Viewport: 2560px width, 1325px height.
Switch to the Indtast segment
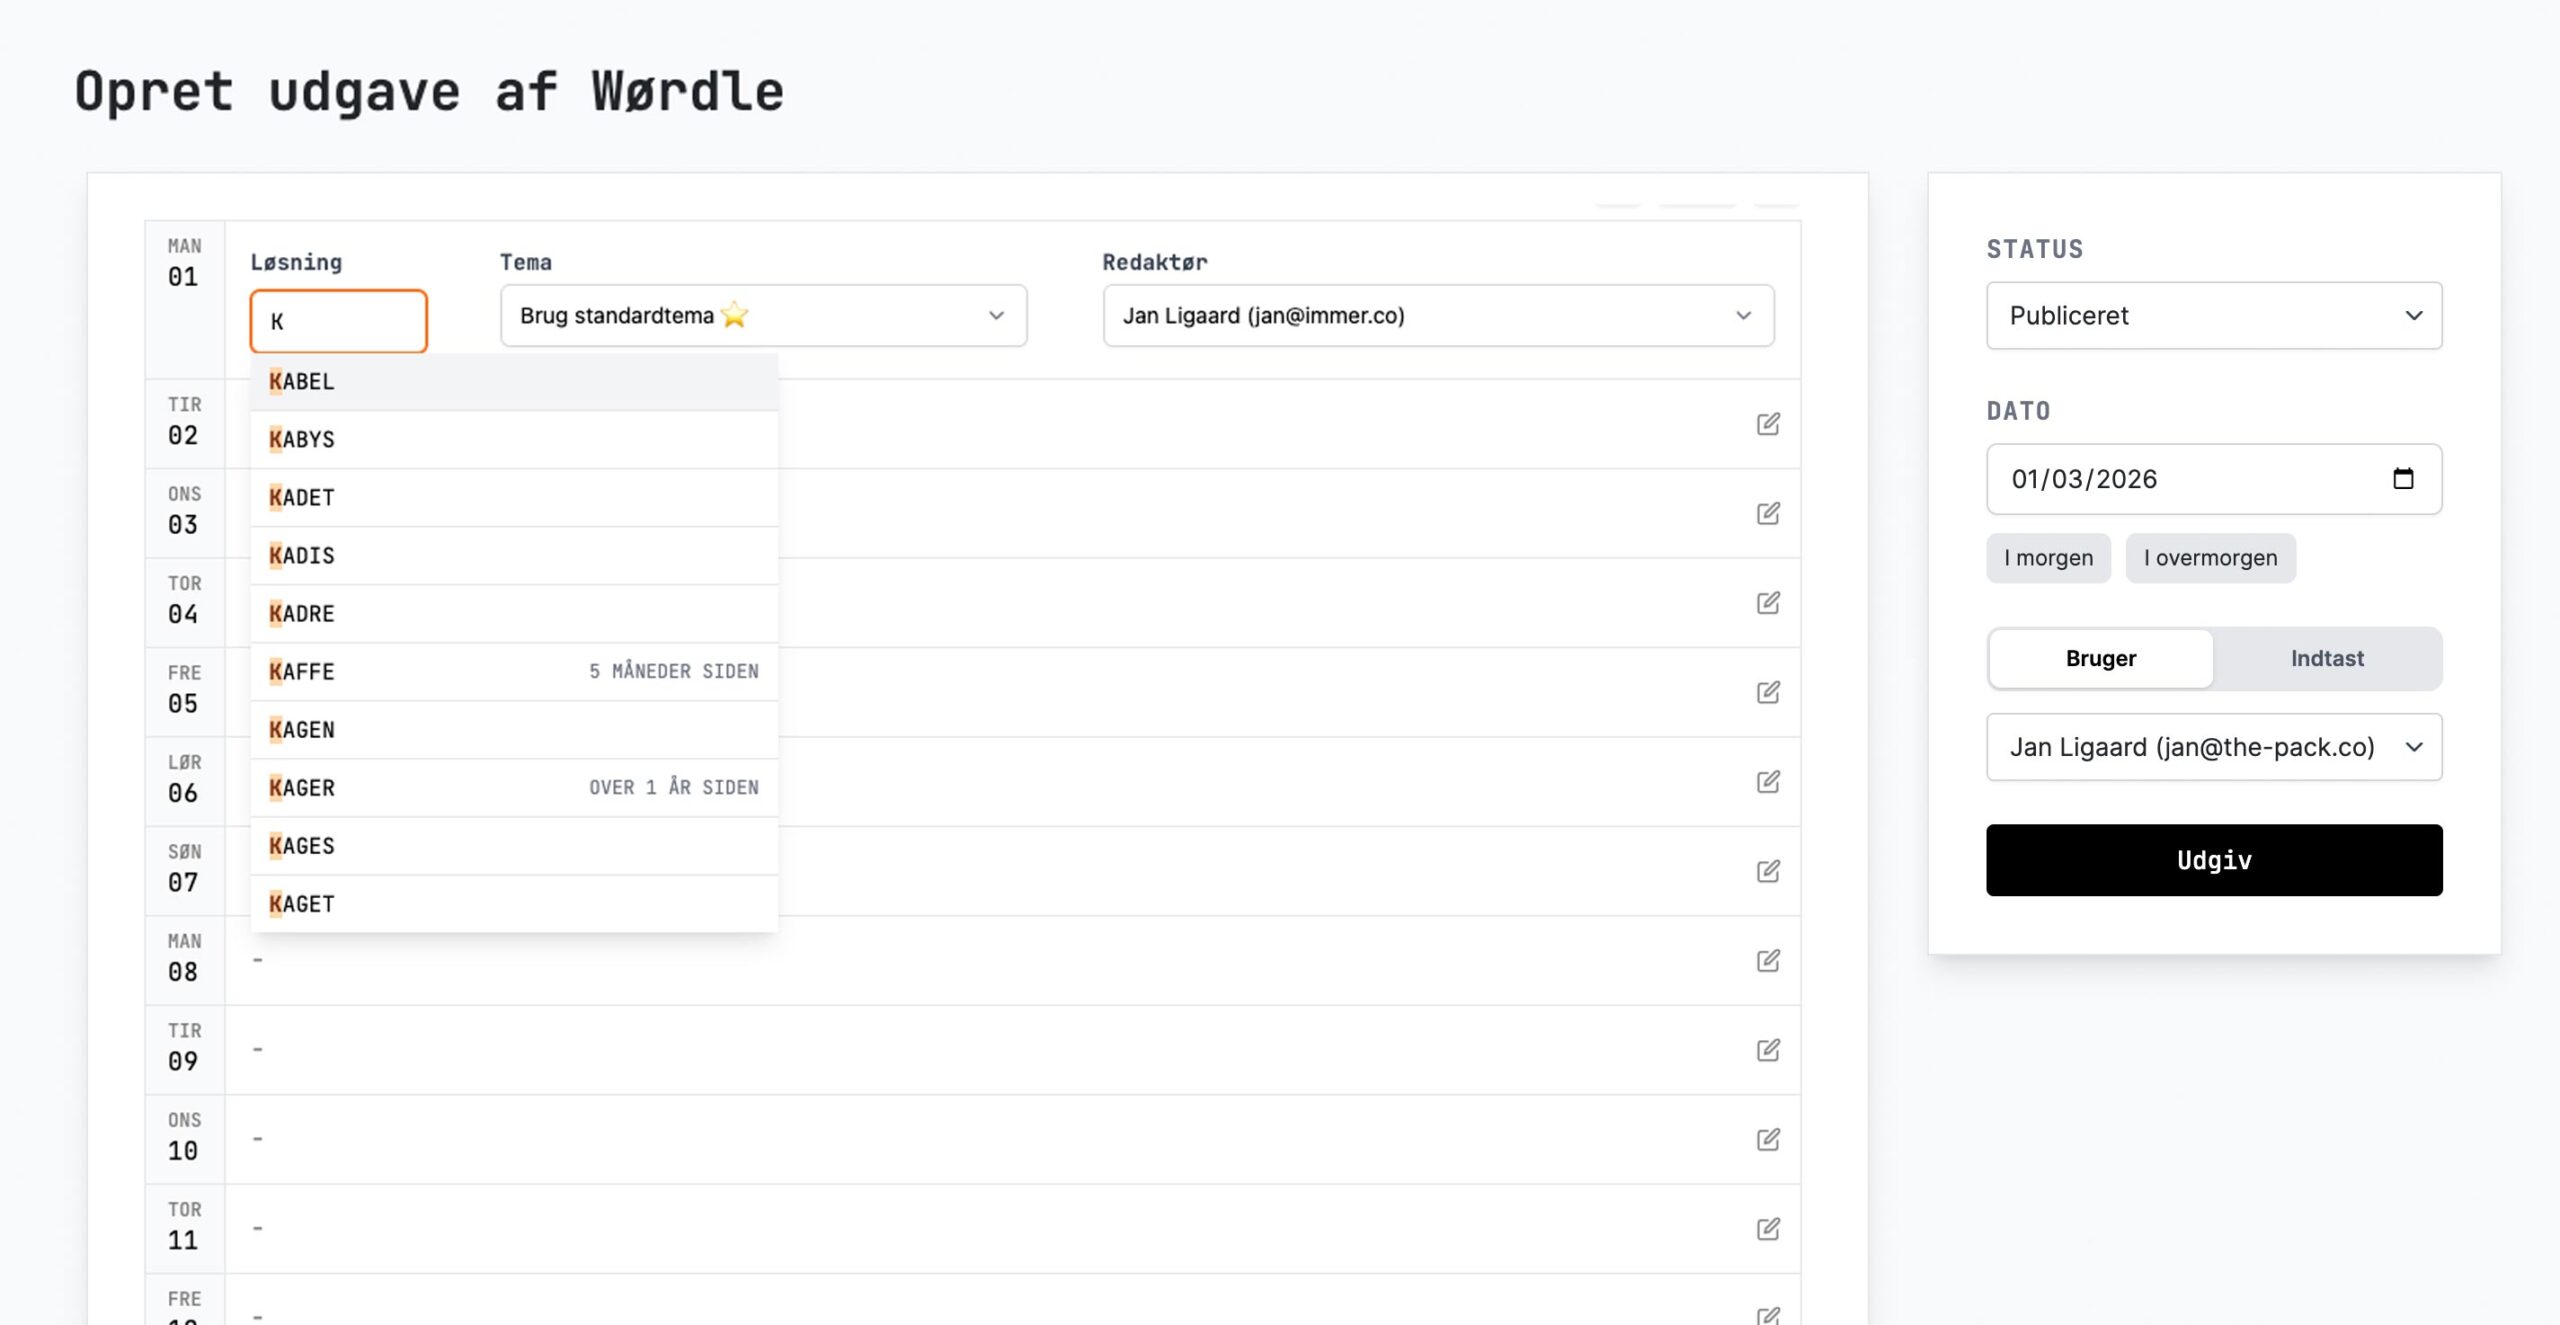tap(2326, 658)
